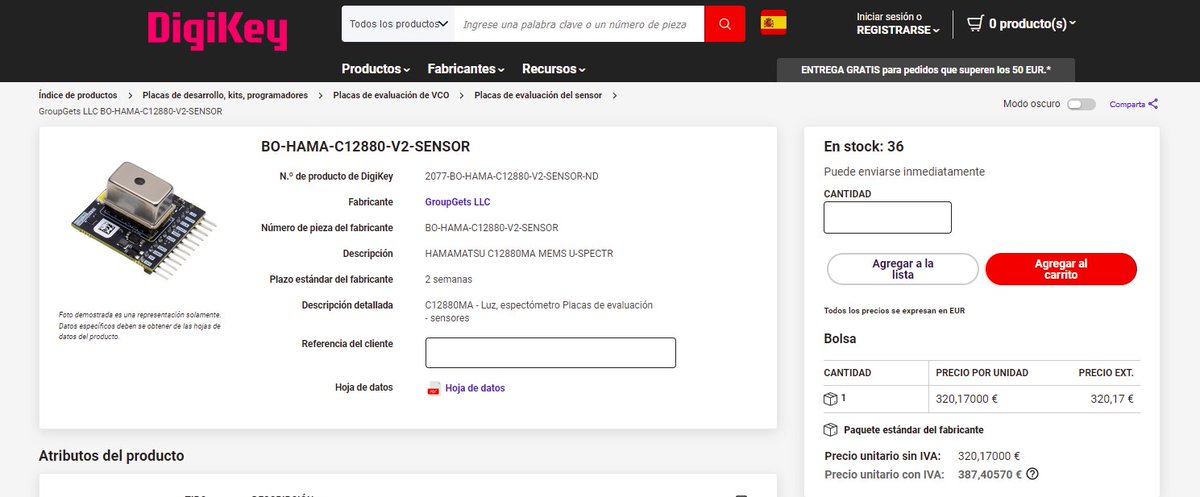1200x497 pixels.
Task: Click the '2 semanas' lead time value
Action: [x=448, y=280]
